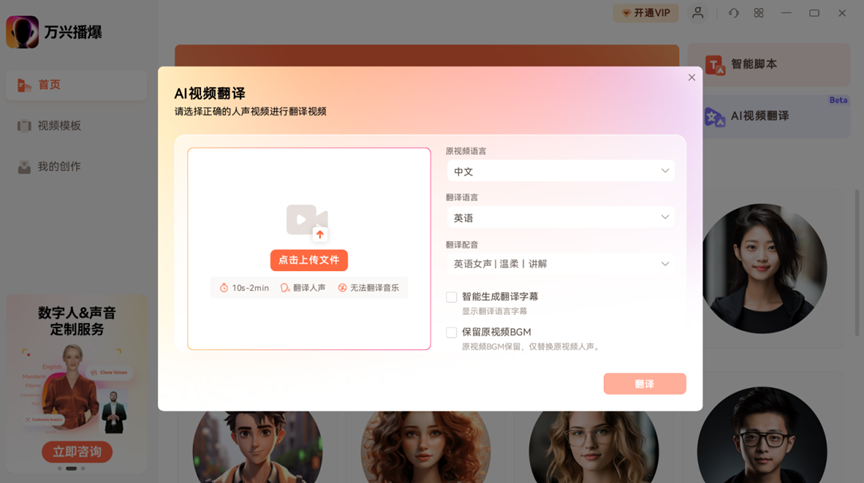This screenshot has width=864, height=483.
Task: Select the man with glasses avatar thumbnail
Action: 762,435
